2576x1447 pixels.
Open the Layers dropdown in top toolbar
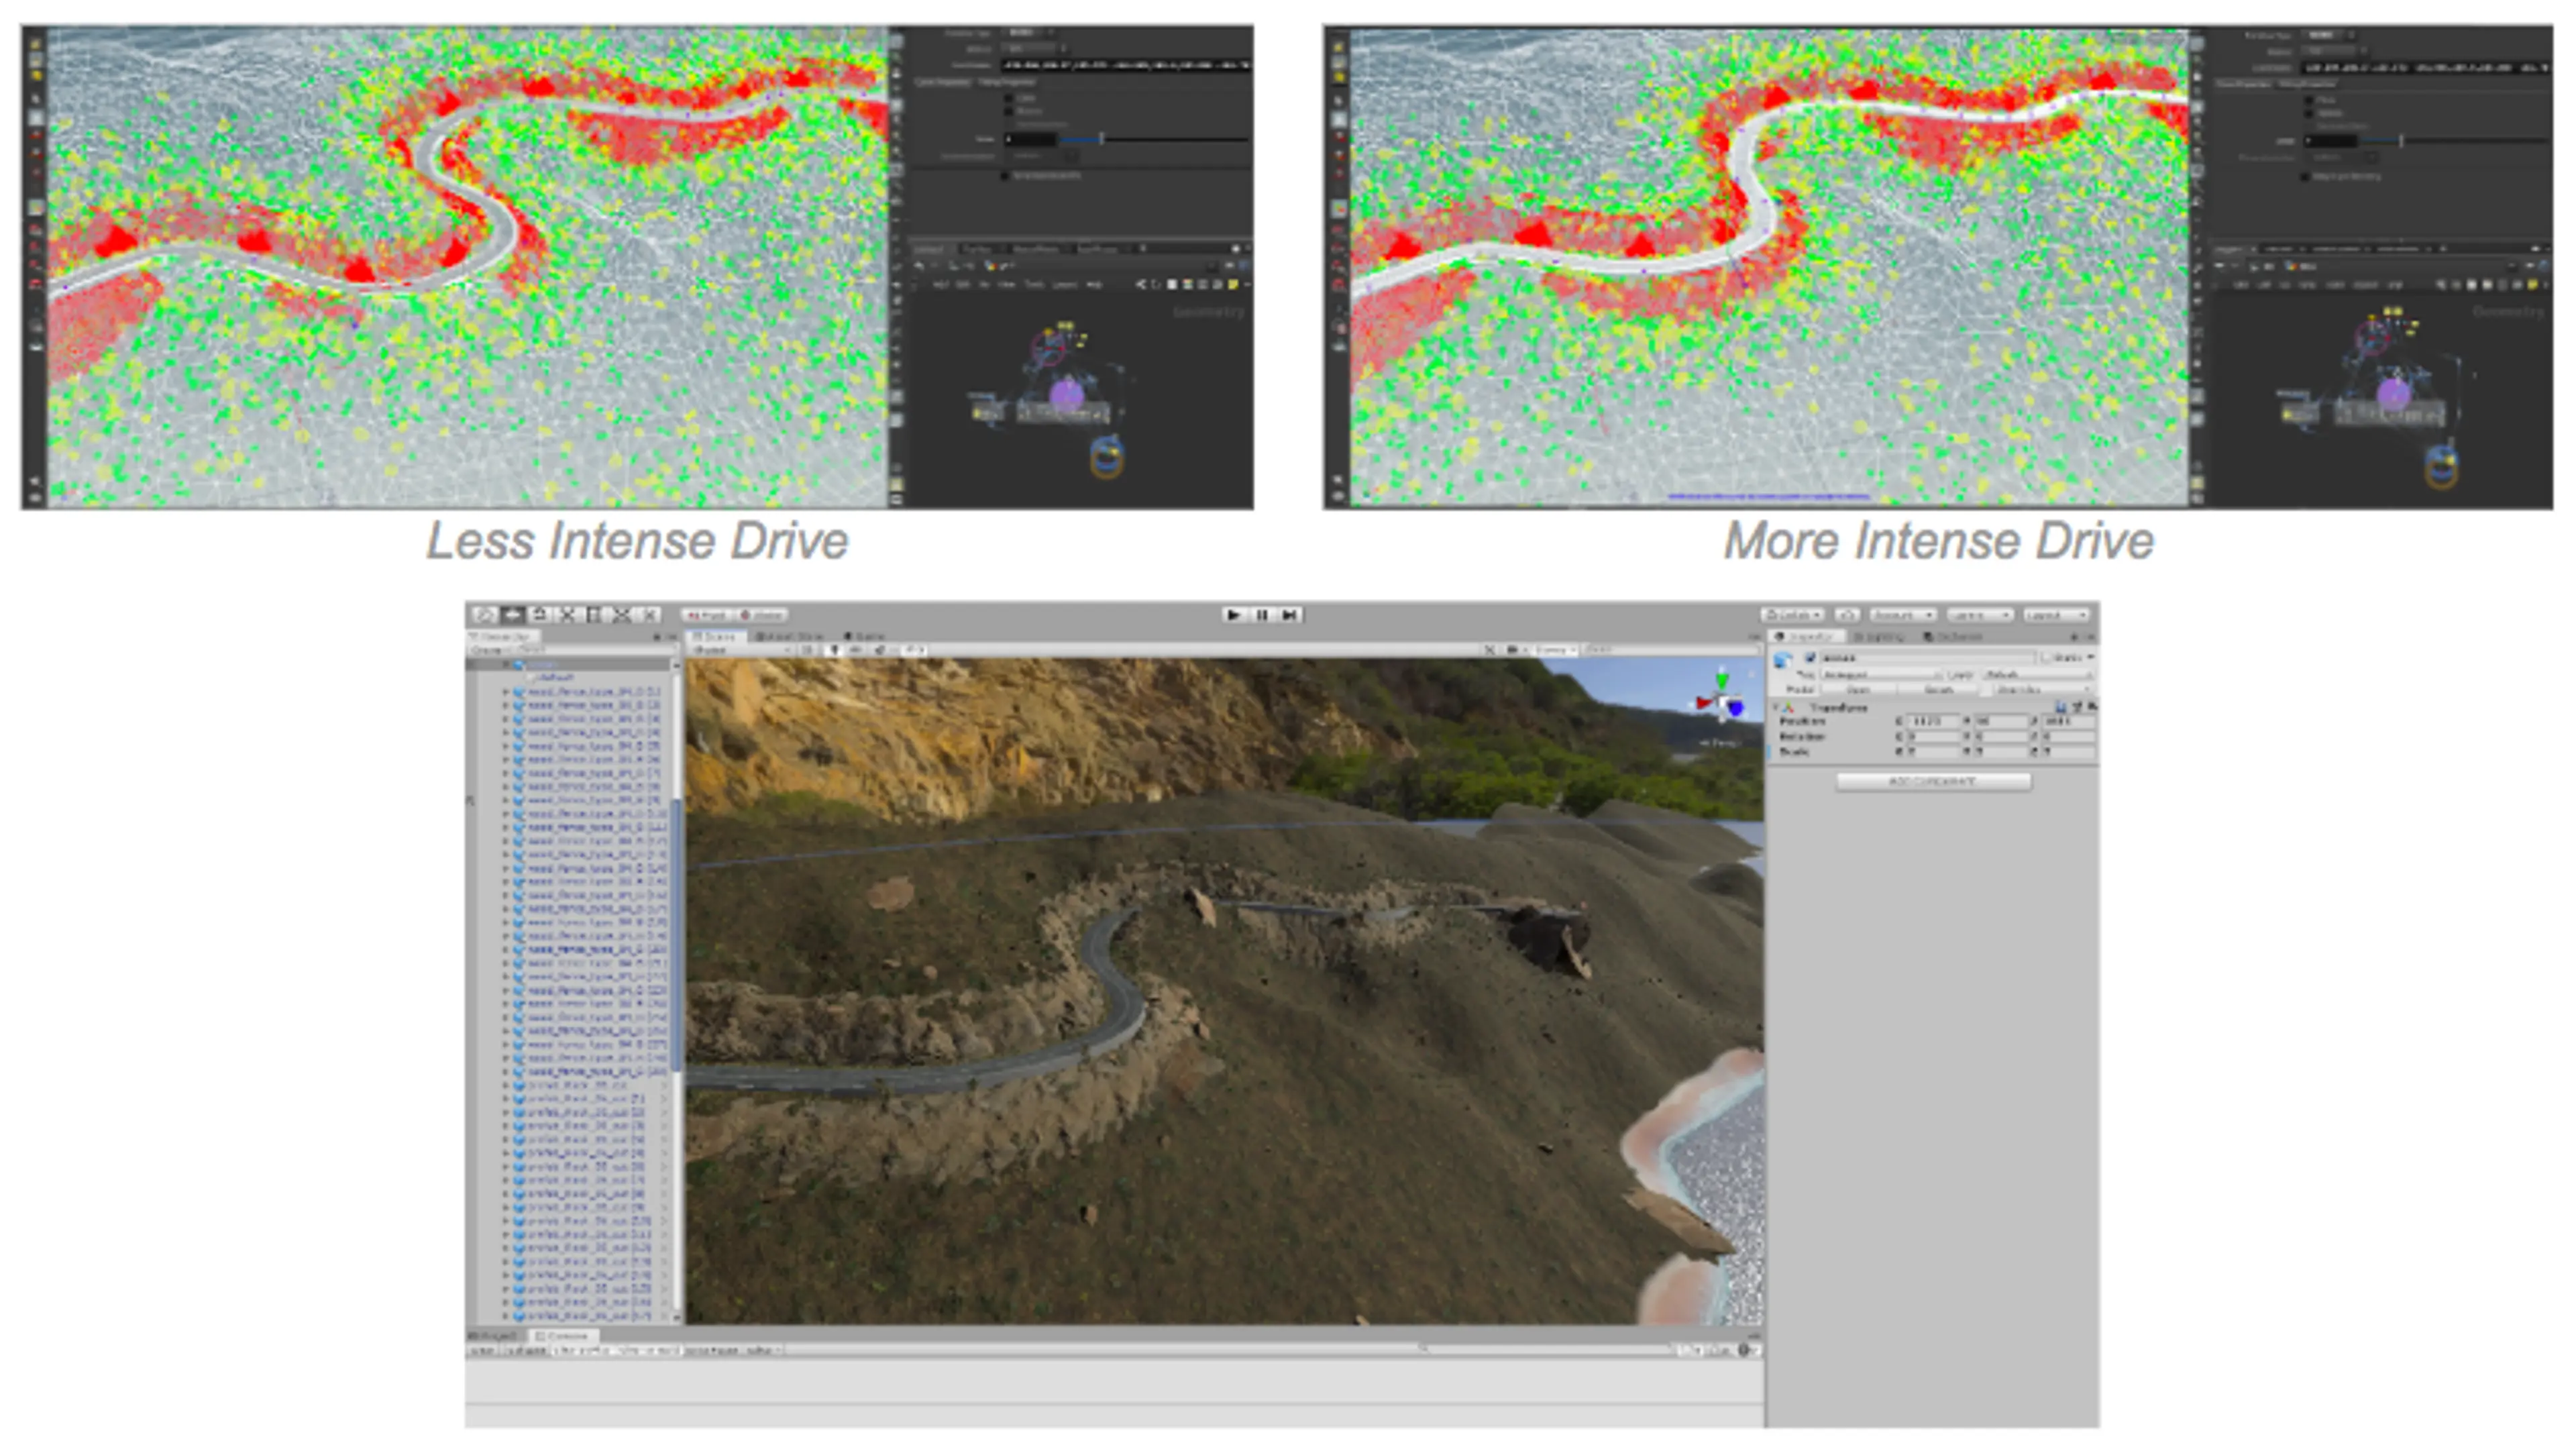pos(1979,614)
